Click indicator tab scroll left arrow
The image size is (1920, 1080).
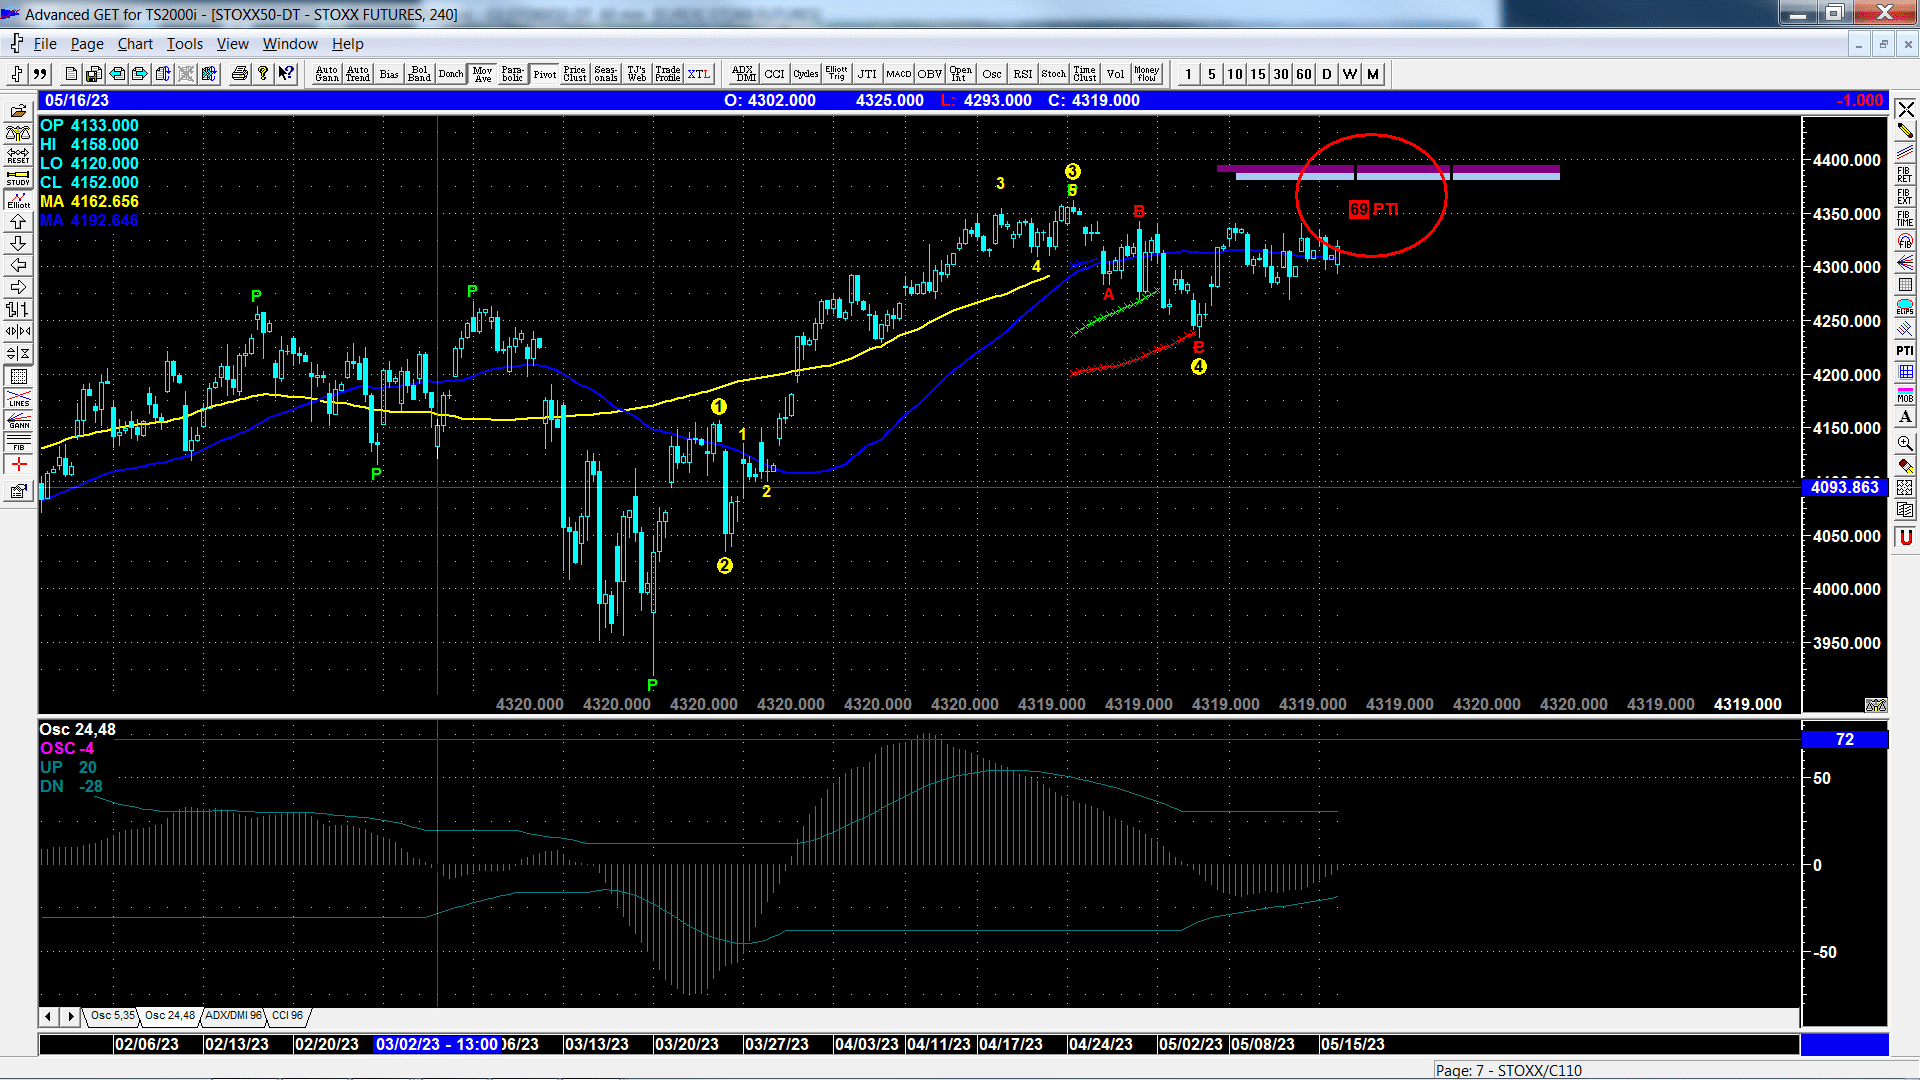tap(48, 1016)
